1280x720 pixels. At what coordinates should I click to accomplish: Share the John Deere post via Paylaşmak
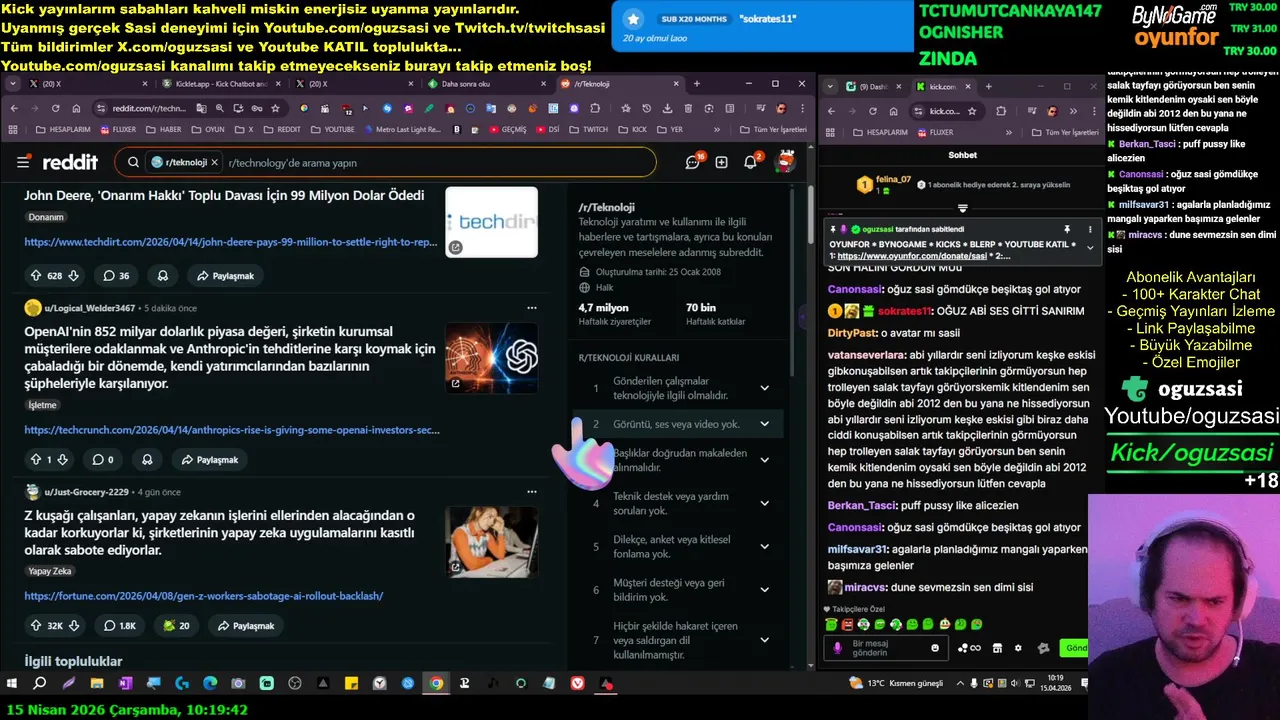[225, 275]
